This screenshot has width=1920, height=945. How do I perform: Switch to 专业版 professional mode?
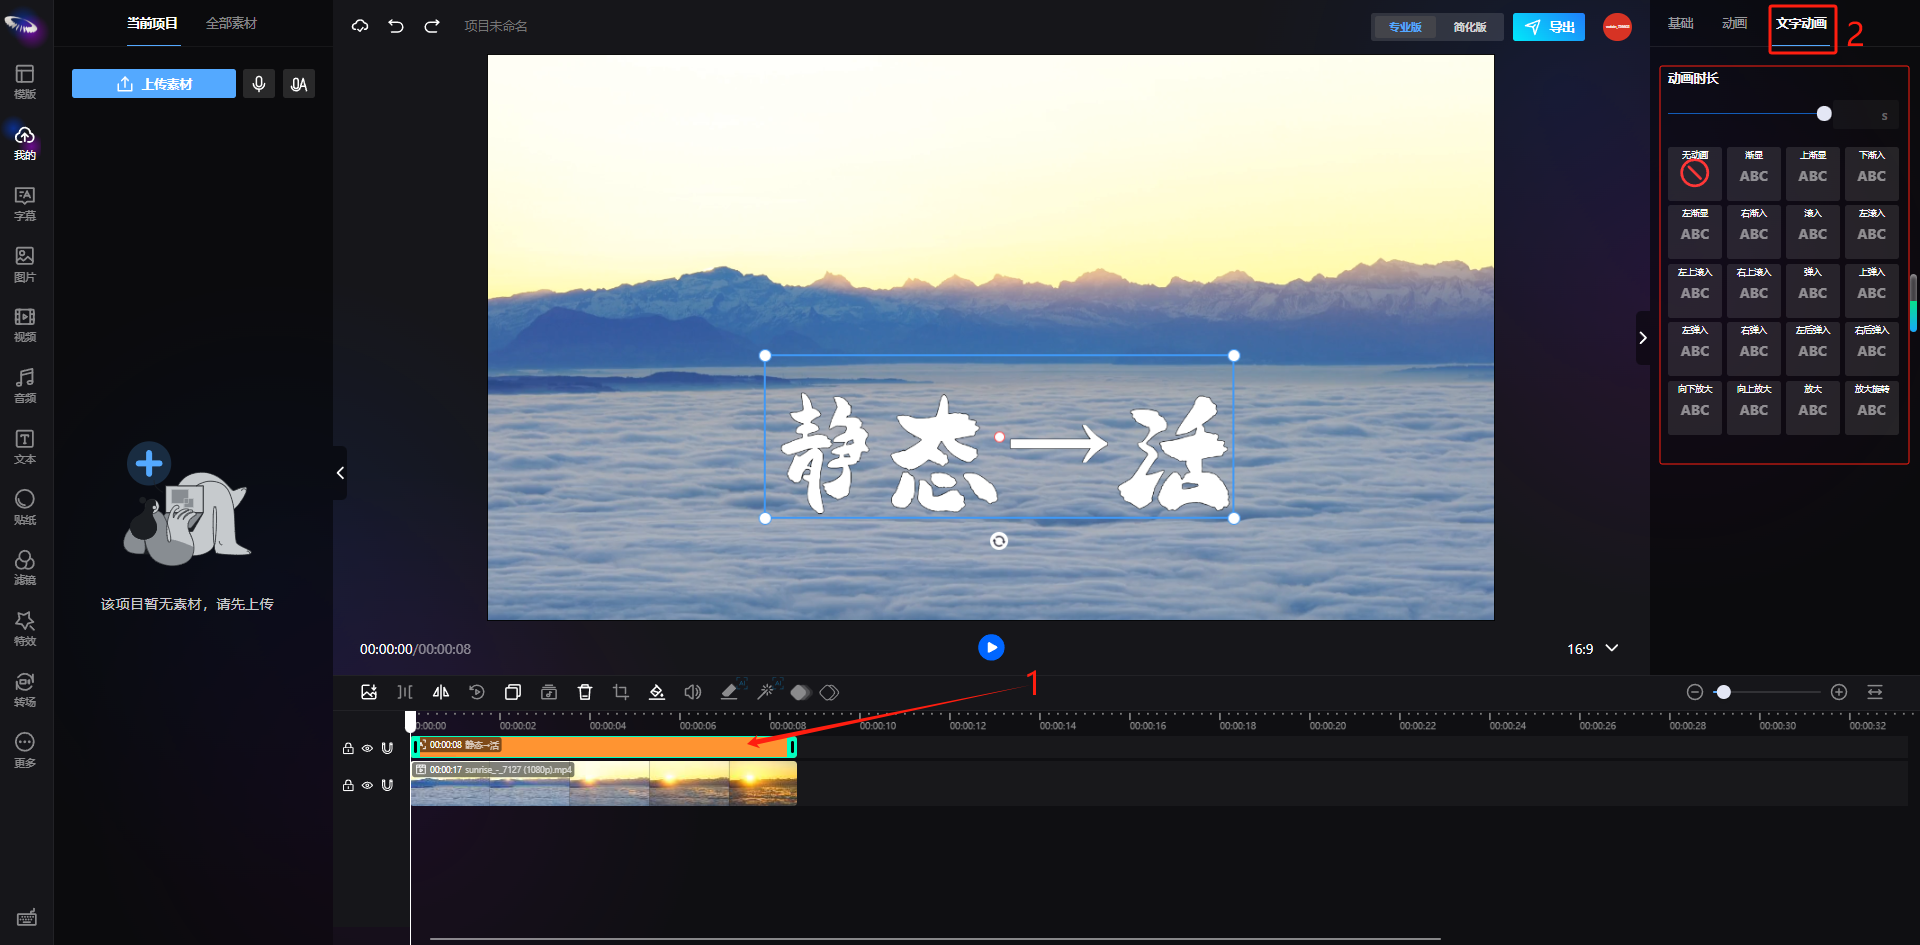pyautogui.click(x=1405, y=27)
